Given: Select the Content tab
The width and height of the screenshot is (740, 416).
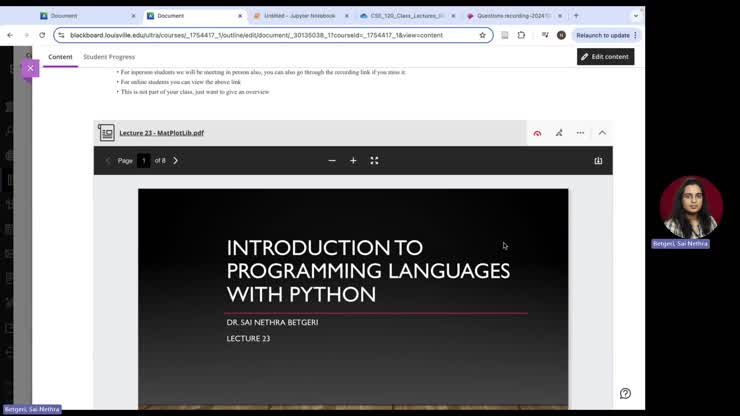Looking at the screenshot, I should [x=60, y=57].
